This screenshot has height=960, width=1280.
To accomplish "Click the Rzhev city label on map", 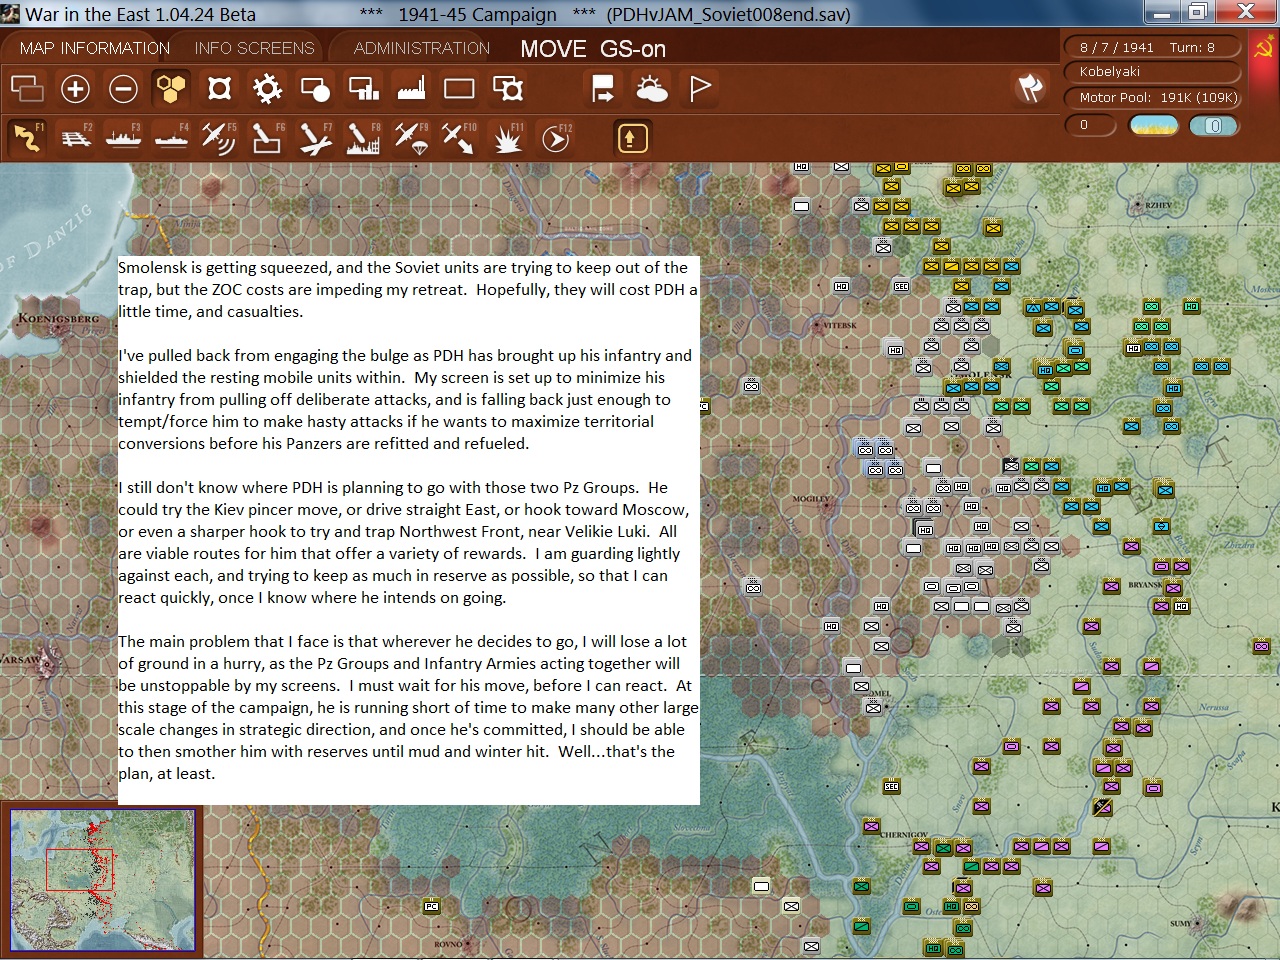I will 1158,205.
